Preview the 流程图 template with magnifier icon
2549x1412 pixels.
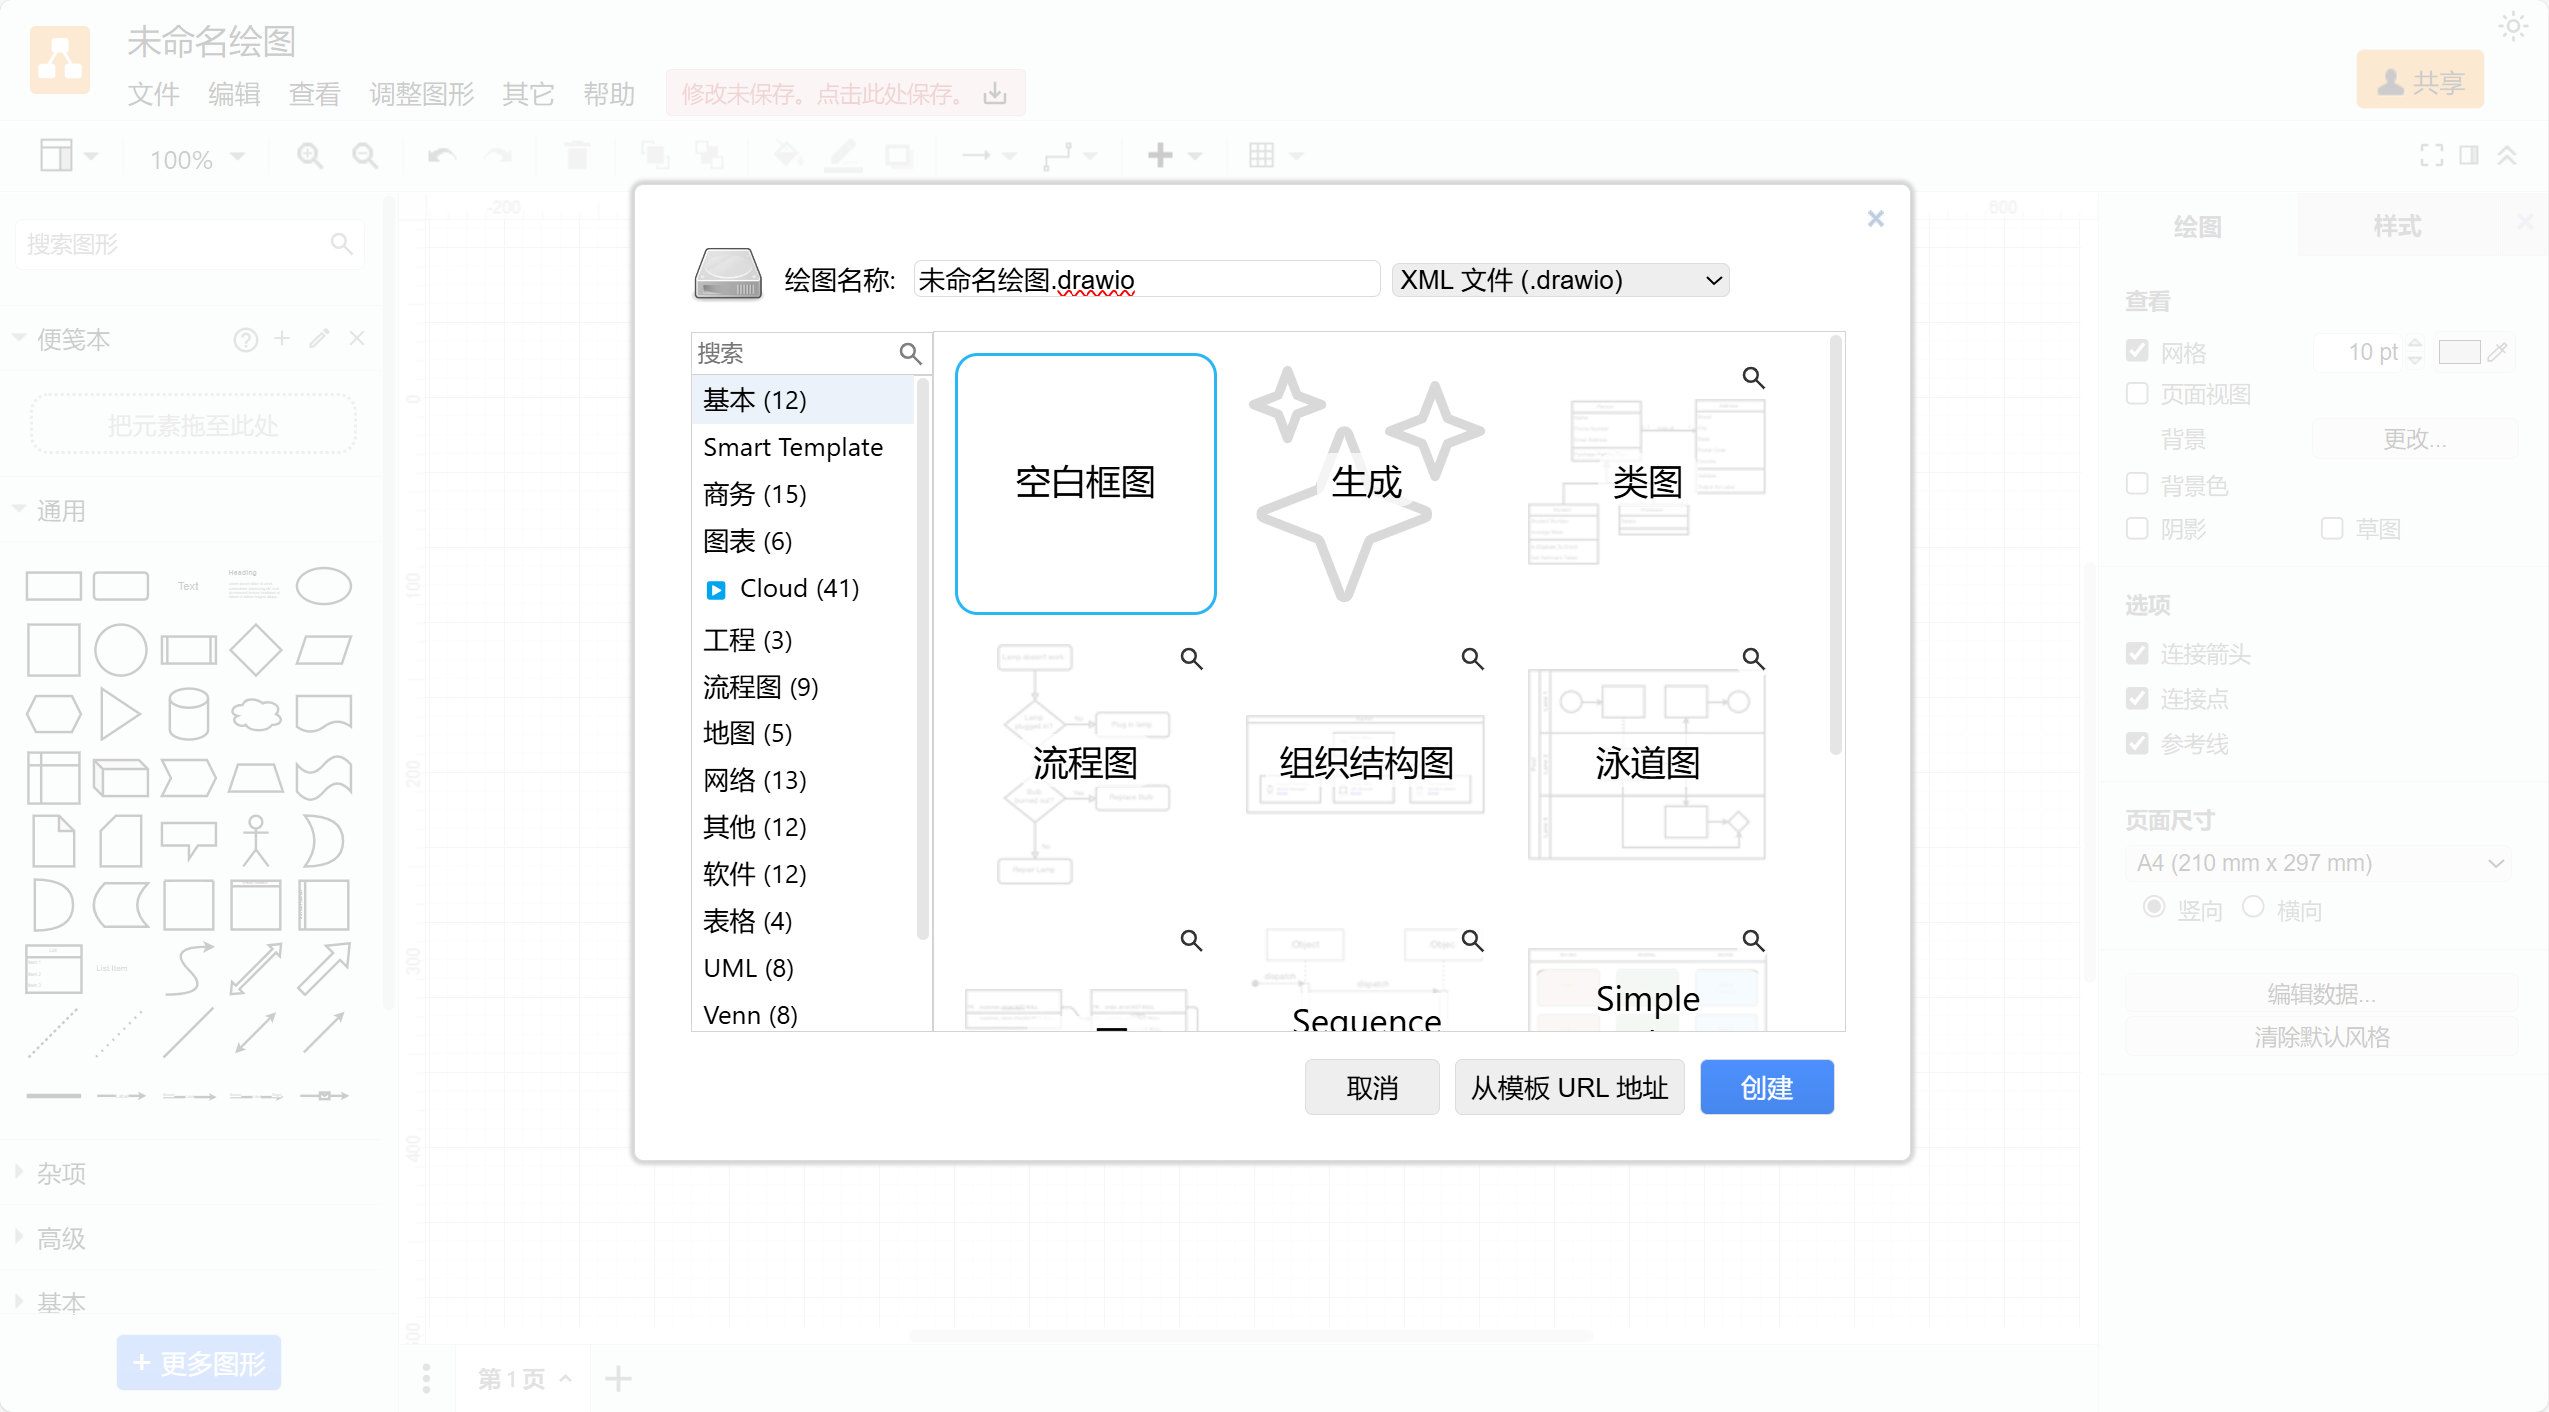pyautogui.click(x=1191, y=658)
